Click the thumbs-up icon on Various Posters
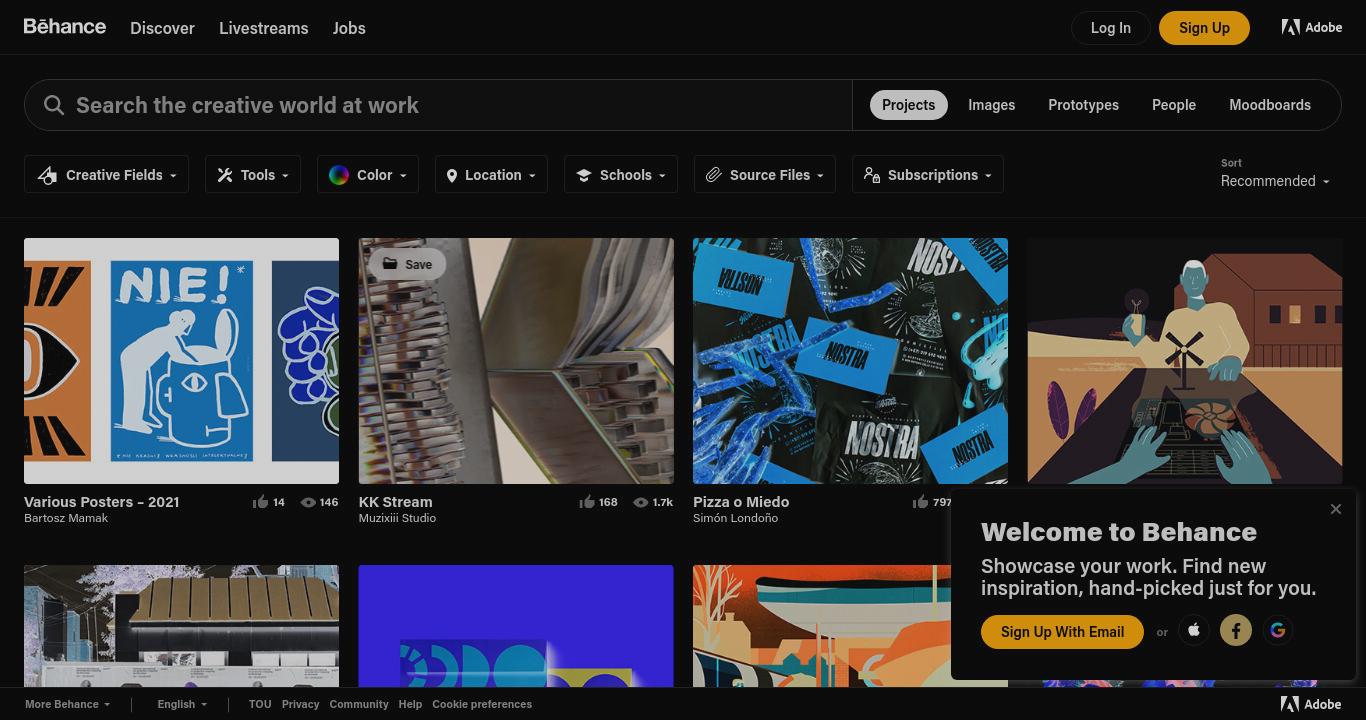The width and height of the screenshot is (1366, 720). 261,502
